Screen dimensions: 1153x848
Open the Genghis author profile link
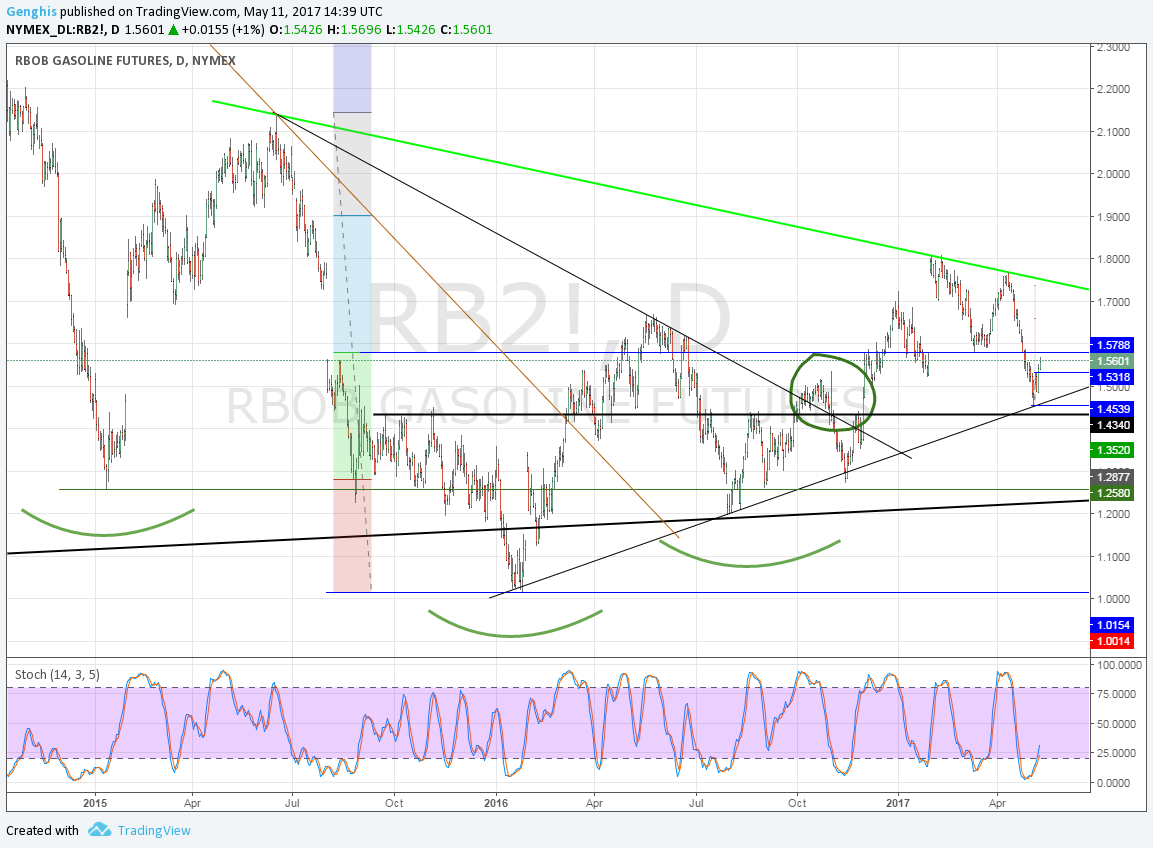point(31,12)
